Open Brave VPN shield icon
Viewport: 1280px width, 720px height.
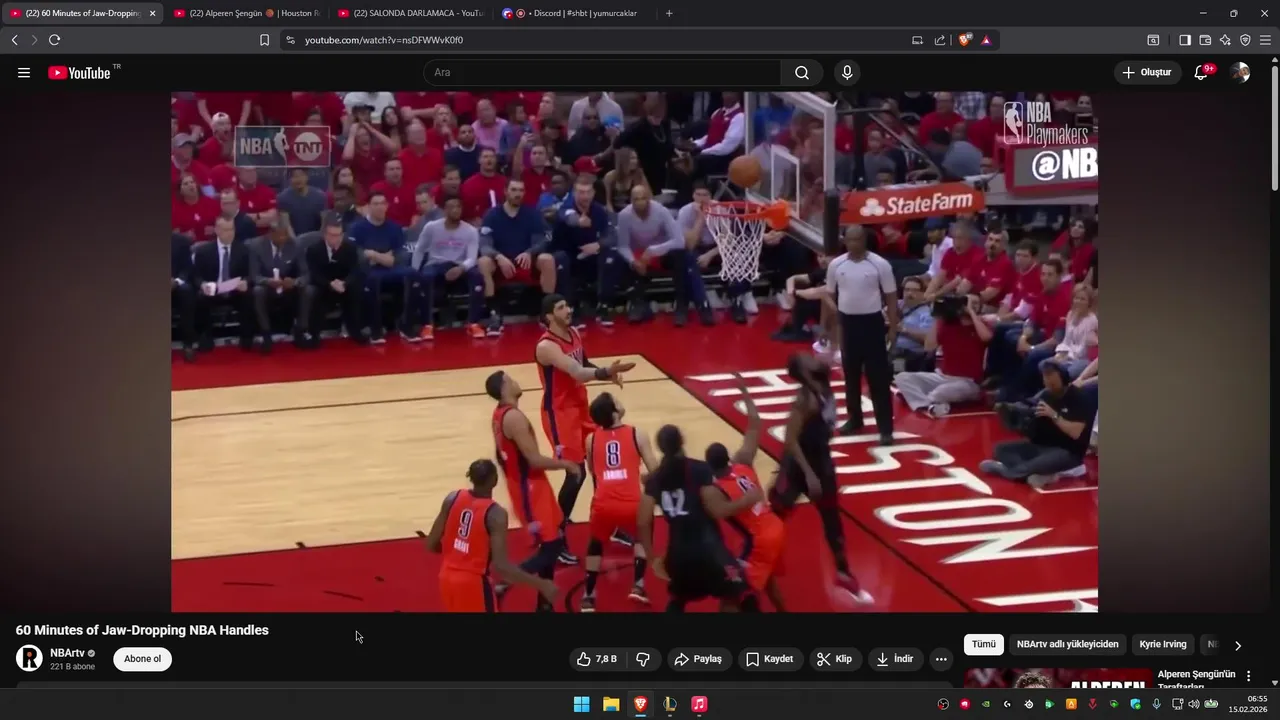[x=1245, y=40]
